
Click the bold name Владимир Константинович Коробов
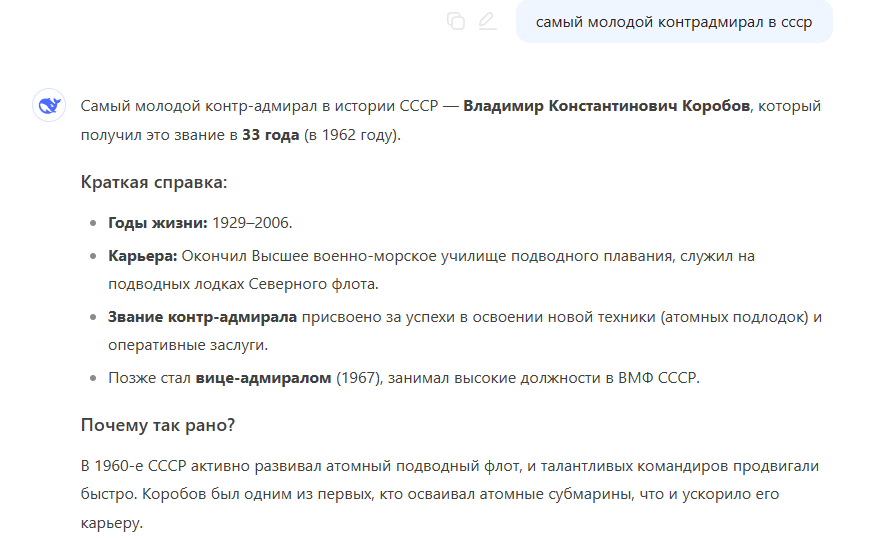click(606, 106)
